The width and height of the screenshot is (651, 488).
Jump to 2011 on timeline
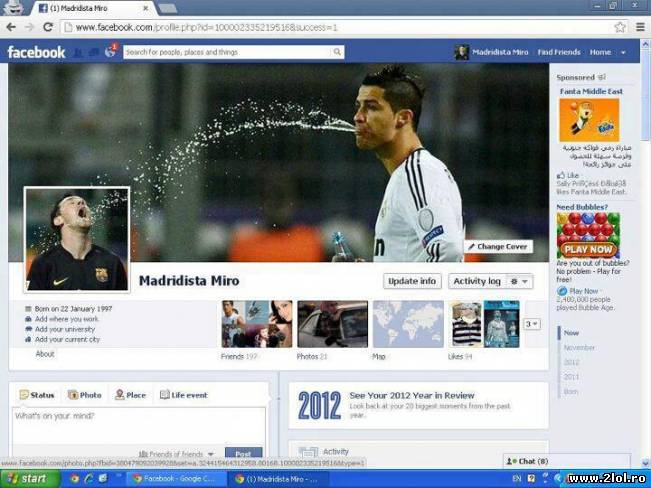tap(571, 377)
